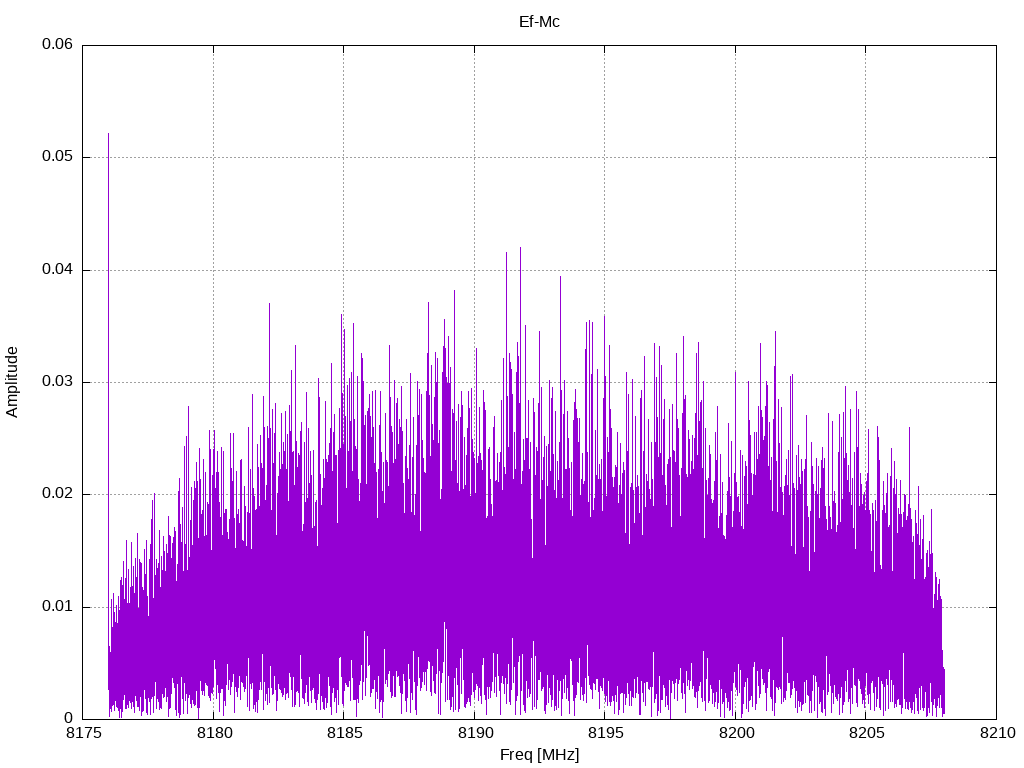Click the 8210 x-axis tick label
Screen dimensions: 1024x768
pos(997,733)
